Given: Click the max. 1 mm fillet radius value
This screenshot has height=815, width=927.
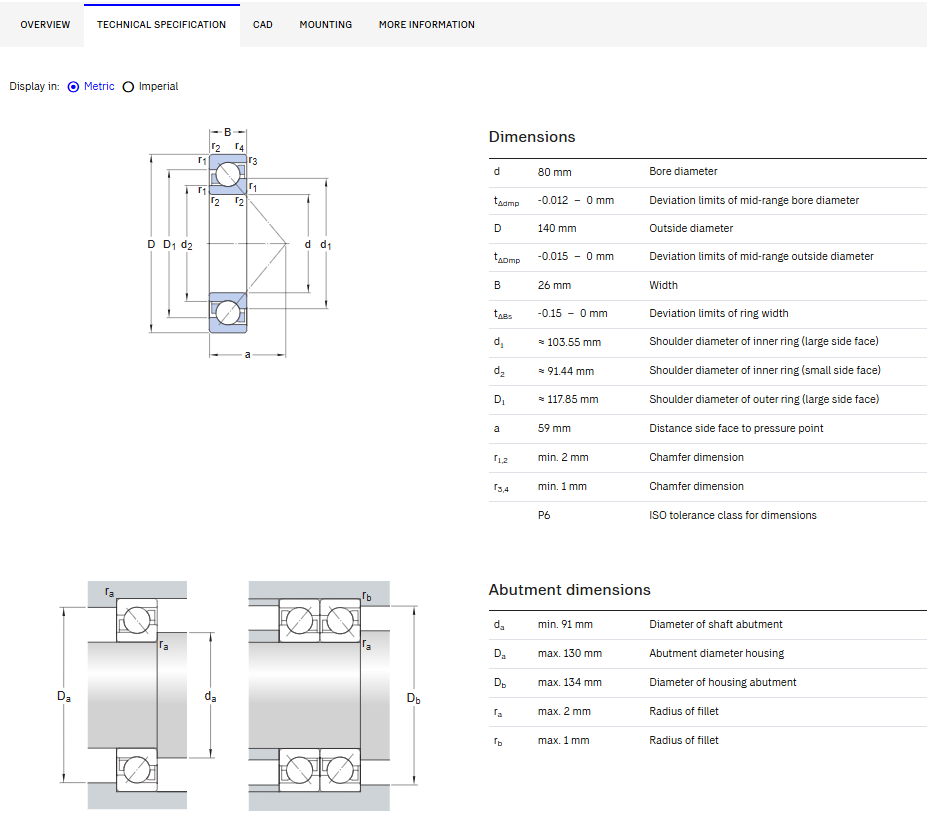Looking at the screenshot, I should [x=563, y=741].
